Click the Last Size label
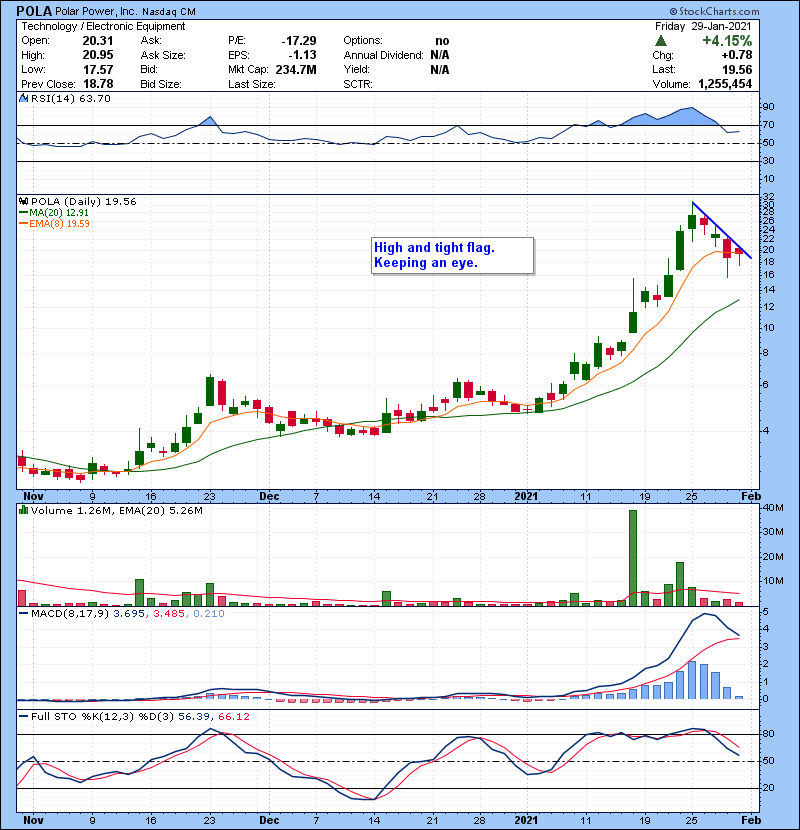 251,84
